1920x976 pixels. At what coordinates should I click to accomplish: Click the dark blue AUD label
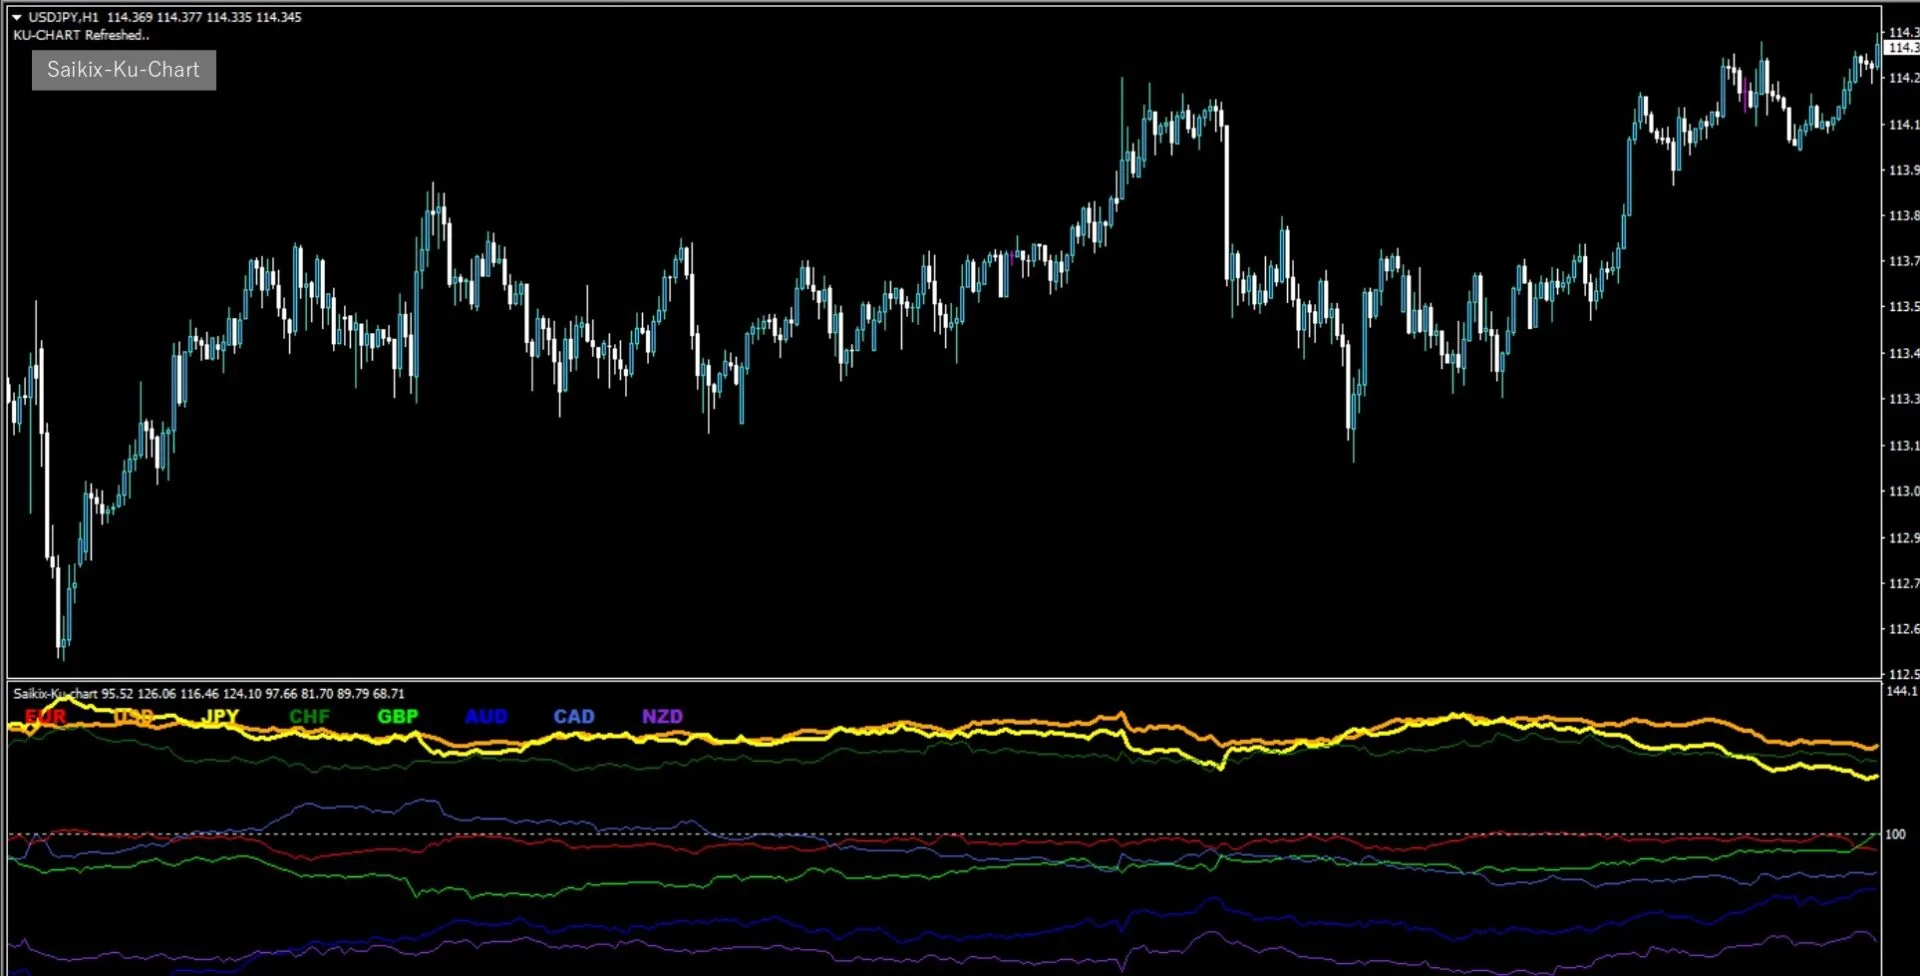[x=486, y=716]
